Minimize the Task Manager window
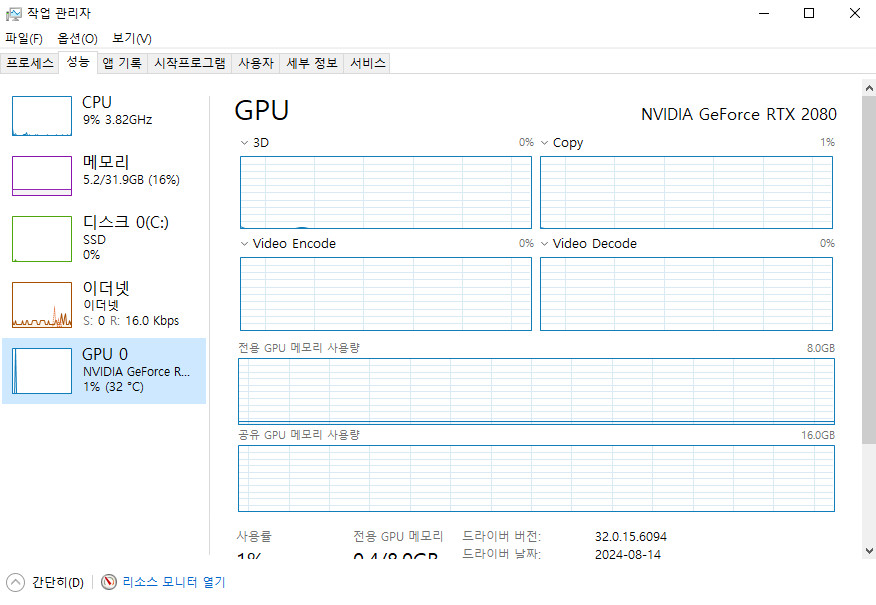The height and width of the screenshot is (605, 876). pos(764,13)
